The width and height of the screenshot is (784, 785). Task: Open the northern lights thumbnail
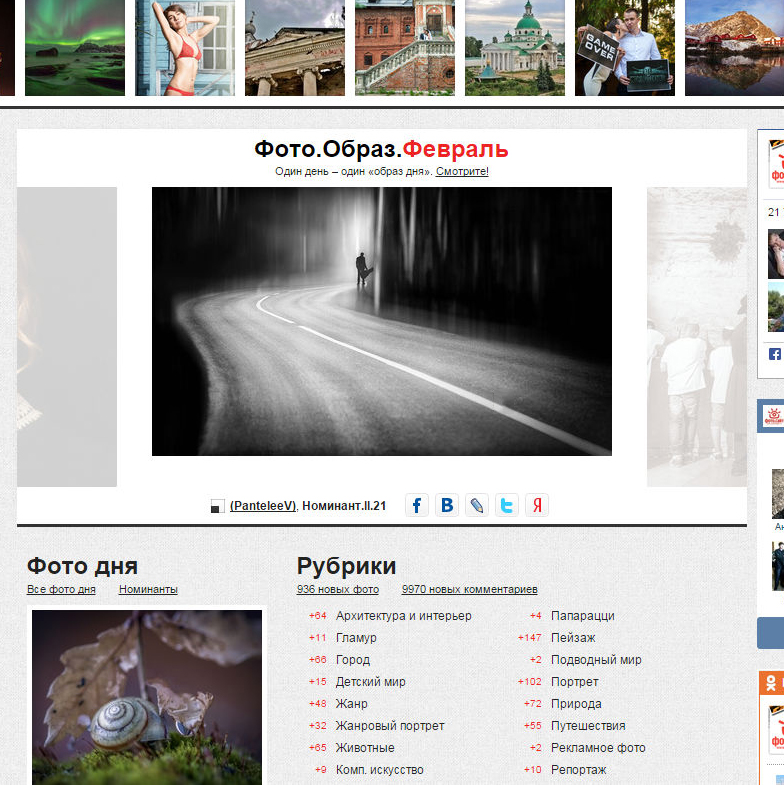click(x=75, y=48)
